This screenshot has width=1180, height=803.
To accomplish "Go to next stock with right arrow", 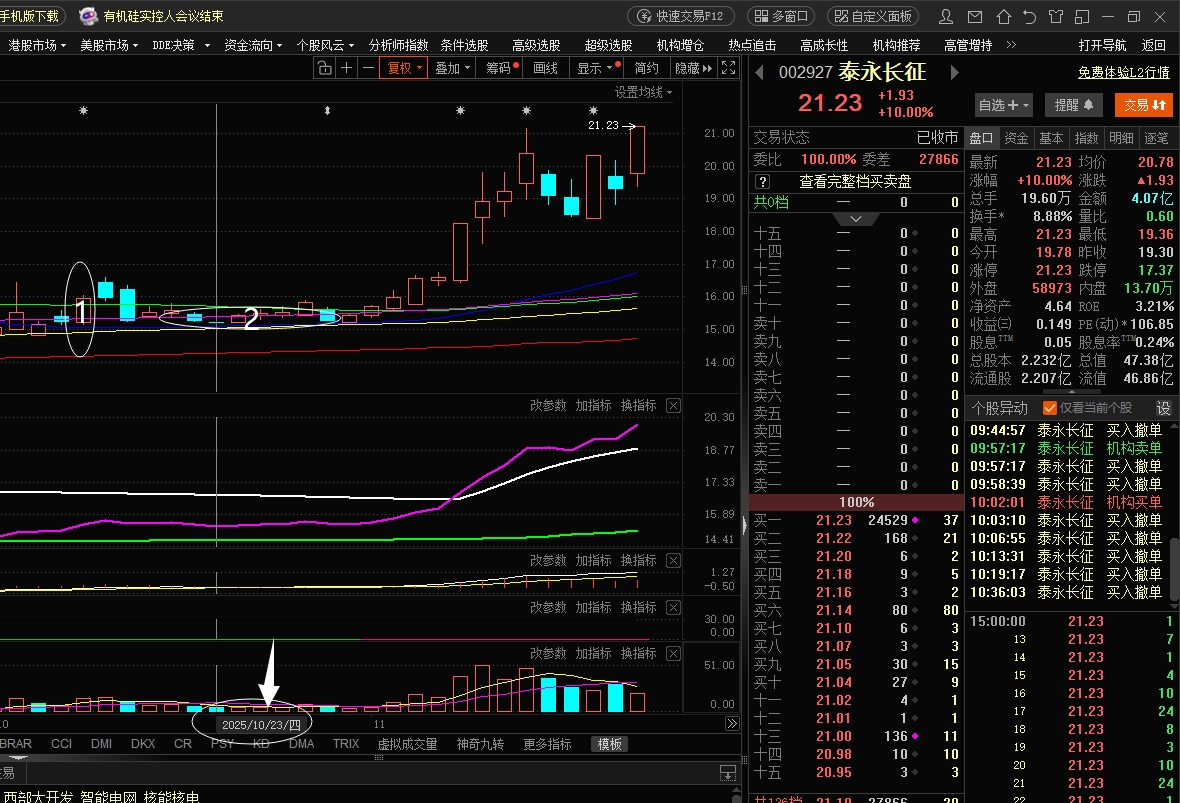I will (955, 72).
